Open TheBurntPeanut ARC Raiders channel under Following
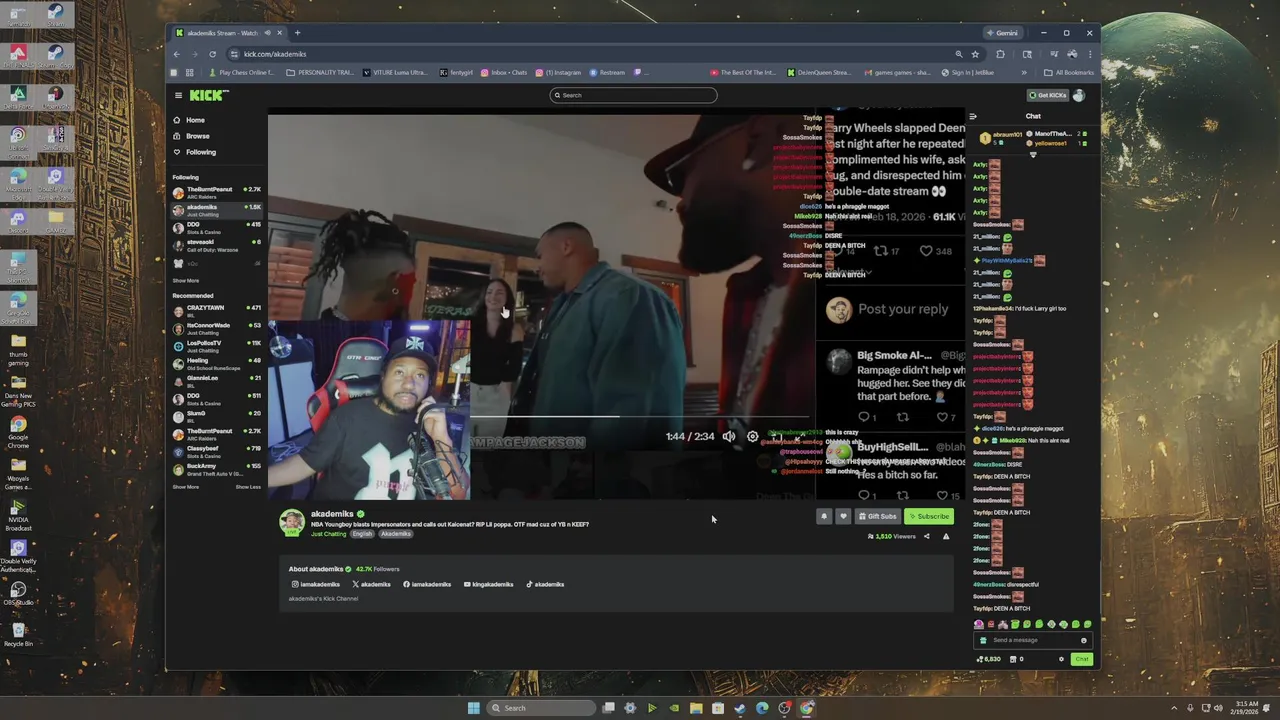The width and height of the screenshot is (1280, 720). pyautogui.click(x=216, y=191)
